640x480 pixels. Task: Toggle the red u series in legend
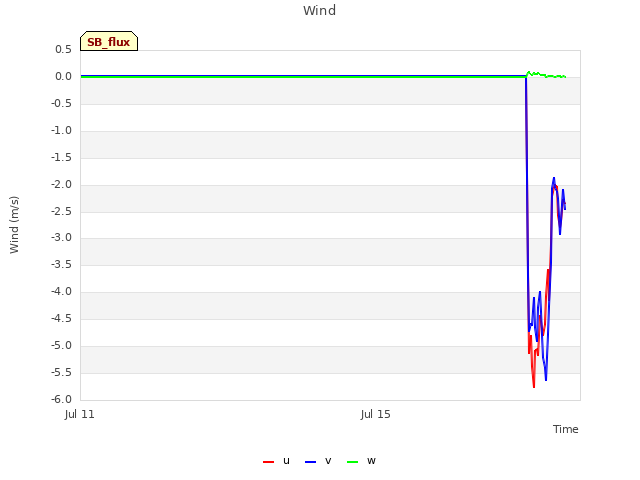click(x=276, y=461)
